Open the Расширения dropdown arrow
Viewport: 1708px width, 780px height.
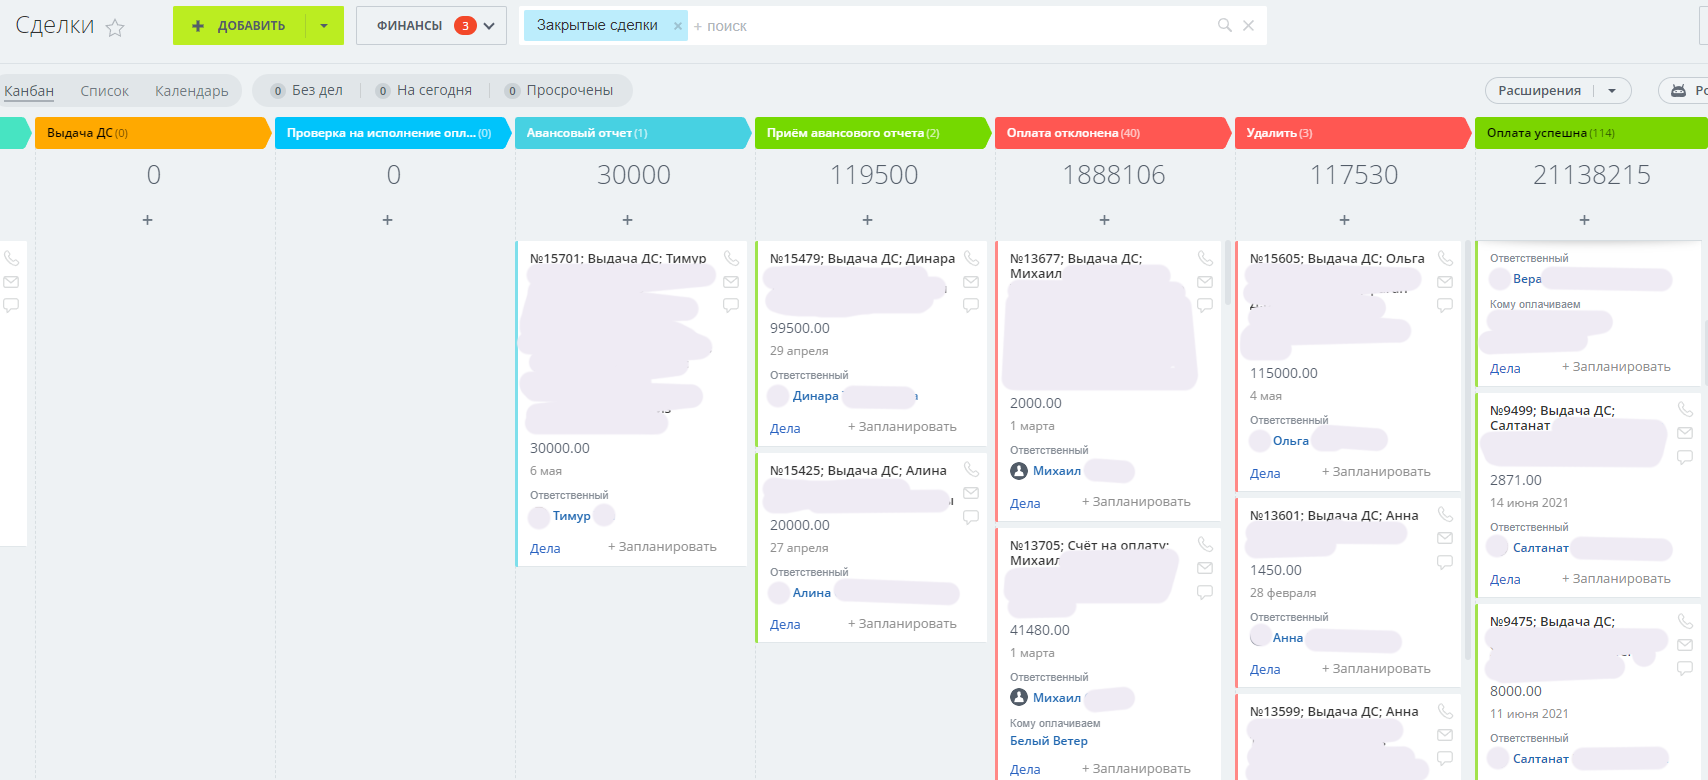1612,90
